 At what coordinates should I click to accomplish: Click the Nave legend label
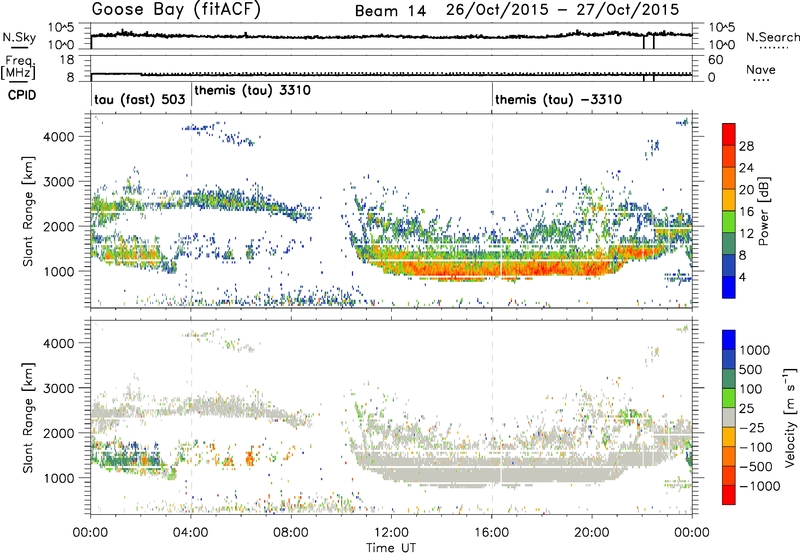(761, 69)
